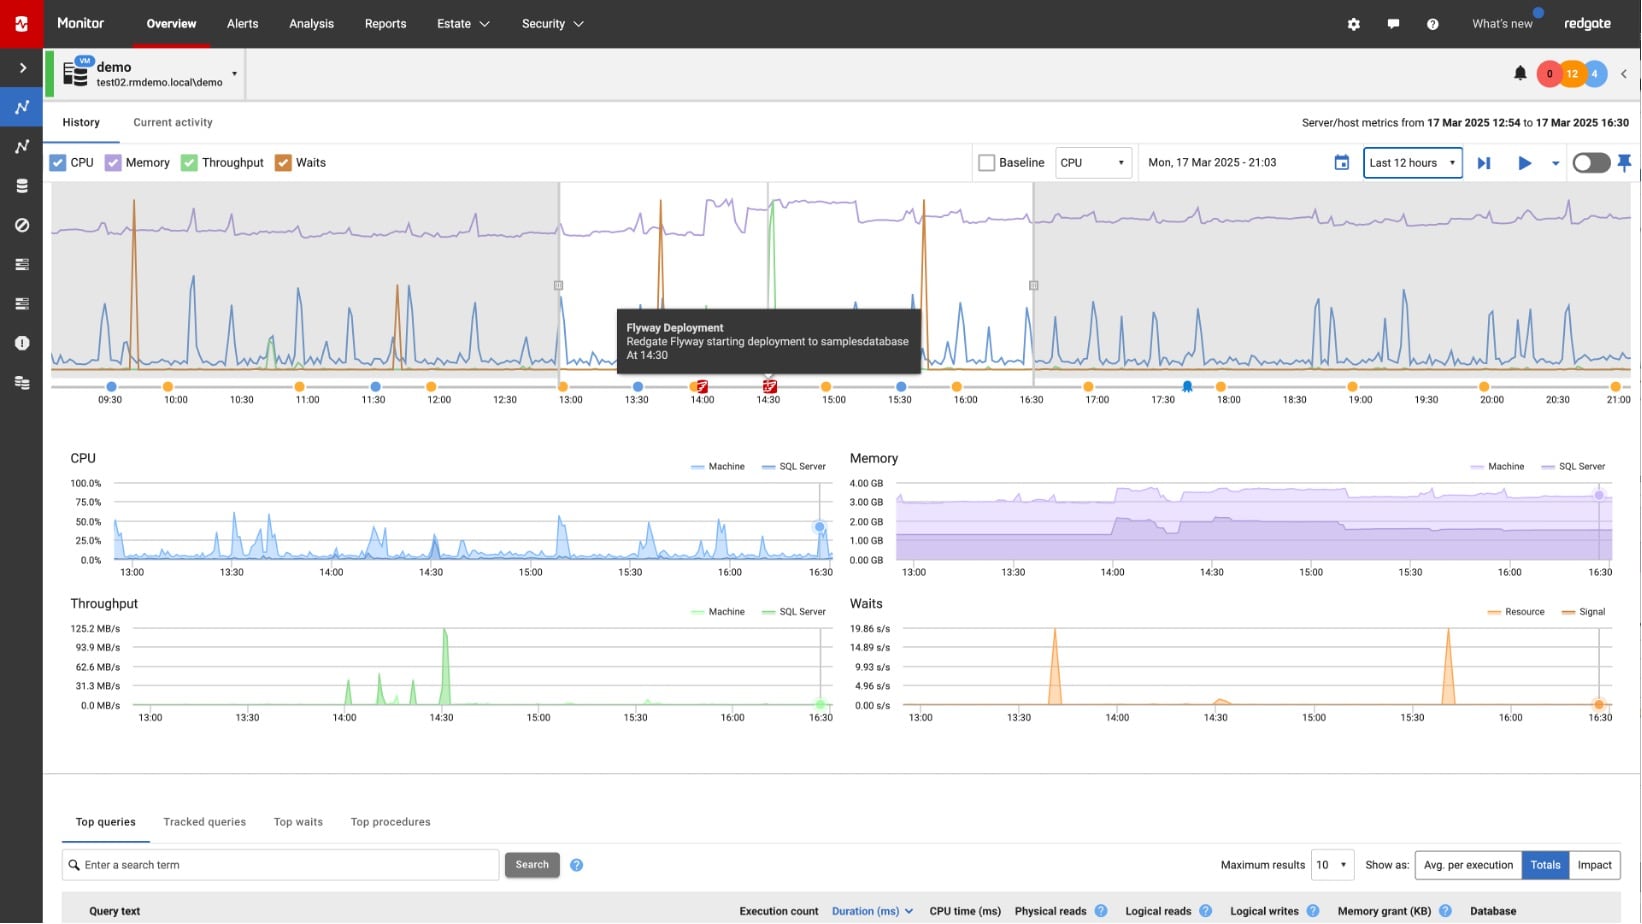
Task: Click the redgate brand link
Action: (x=1587, y=24)
